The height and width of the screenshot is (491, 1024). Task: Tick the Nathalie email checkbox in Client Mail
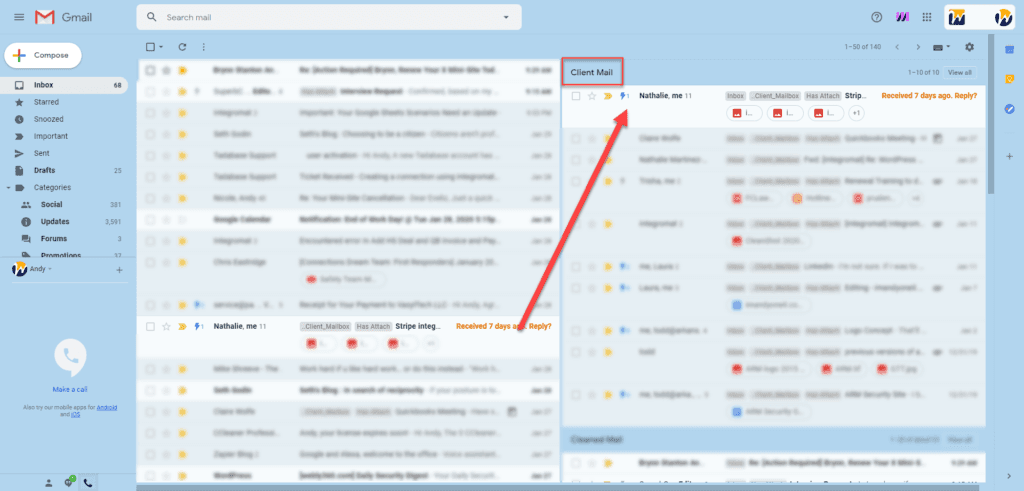pyautogui.click(x=576, y=96)
